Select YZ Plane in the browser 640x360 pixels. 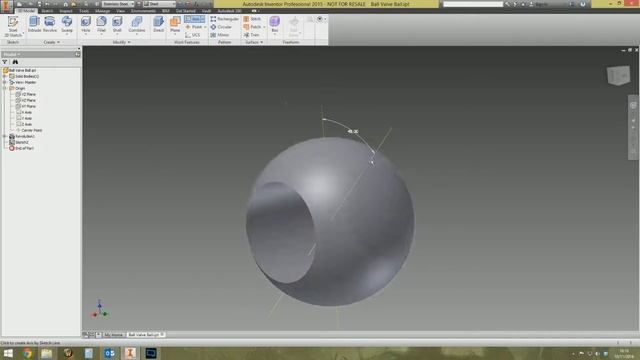[26, 94]
